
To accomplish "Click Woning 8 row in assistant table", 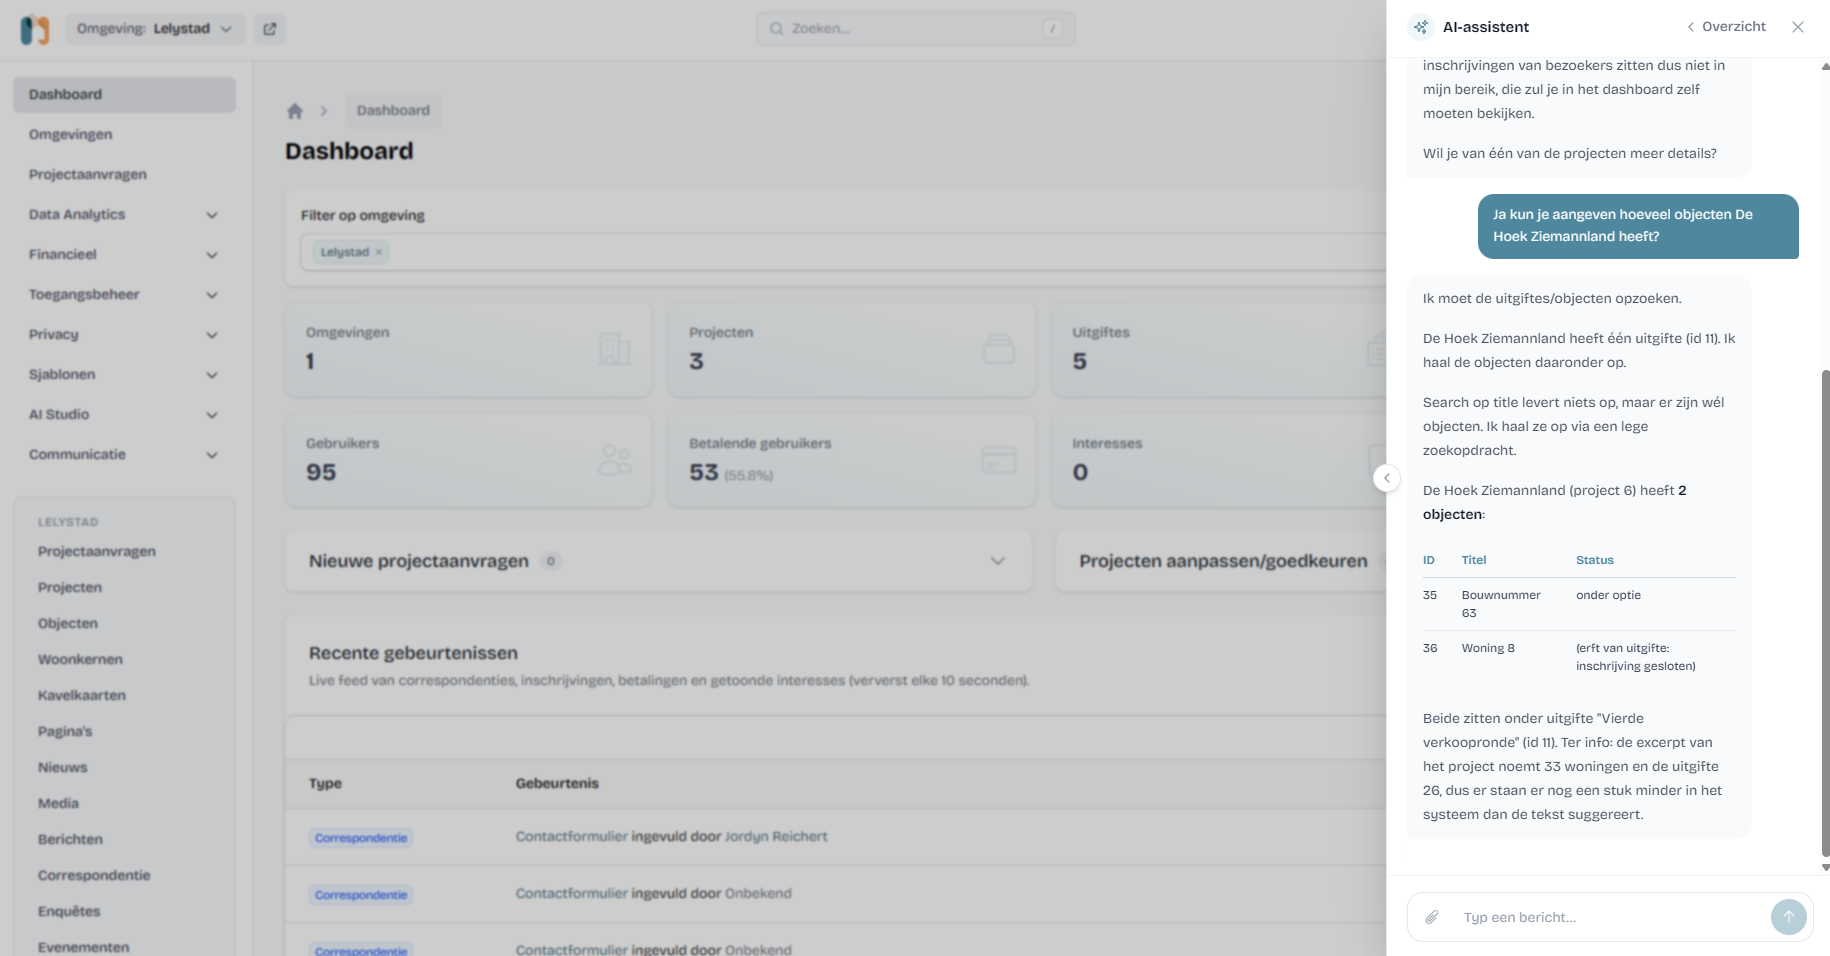I will pos(1579,657).
